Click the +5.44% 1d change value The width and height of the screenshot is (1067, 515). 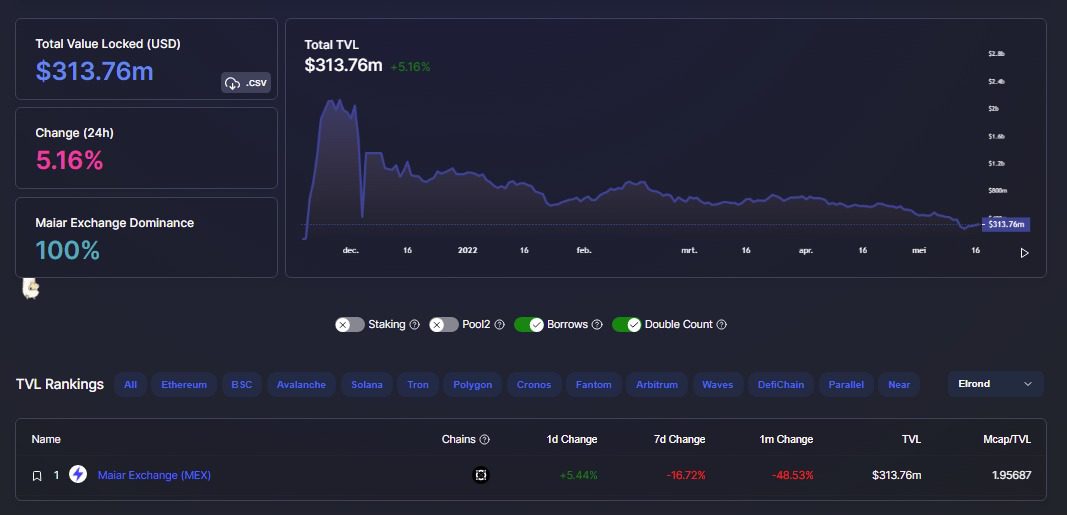pyautogui.click(x=578, y=476)
